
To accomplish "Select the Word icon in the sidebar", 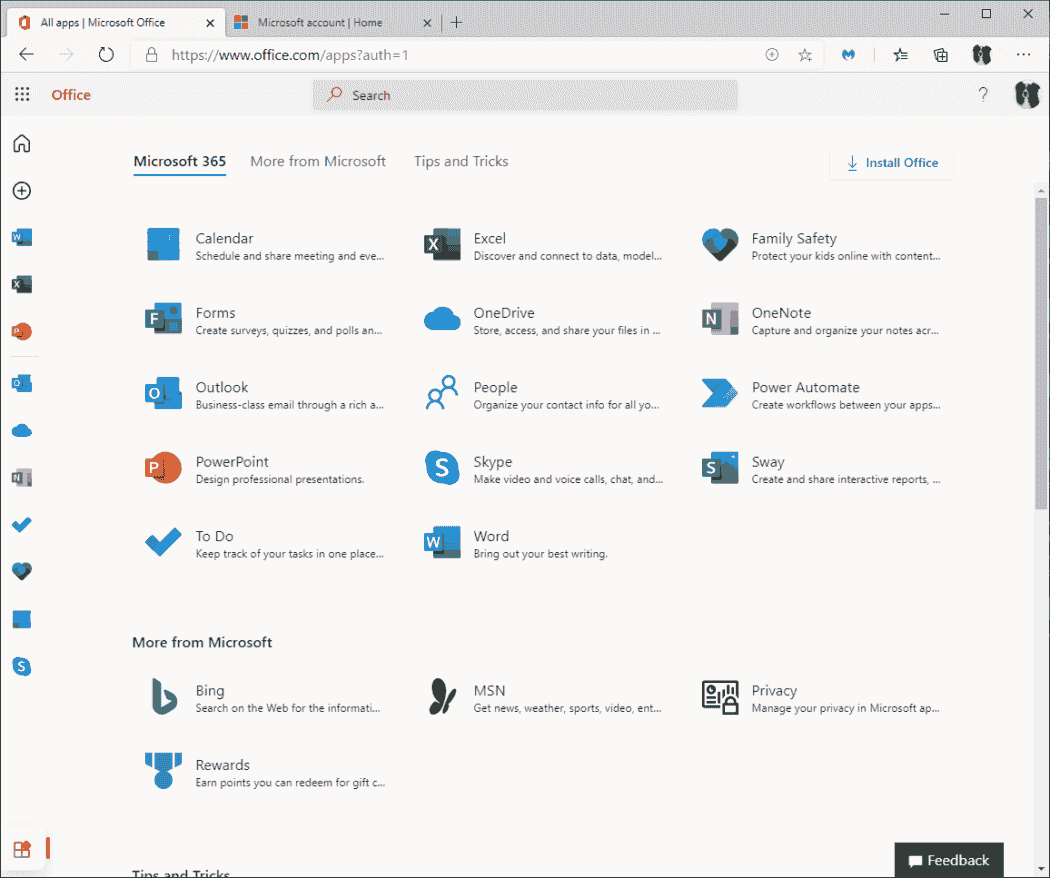I will coord(21,237).
